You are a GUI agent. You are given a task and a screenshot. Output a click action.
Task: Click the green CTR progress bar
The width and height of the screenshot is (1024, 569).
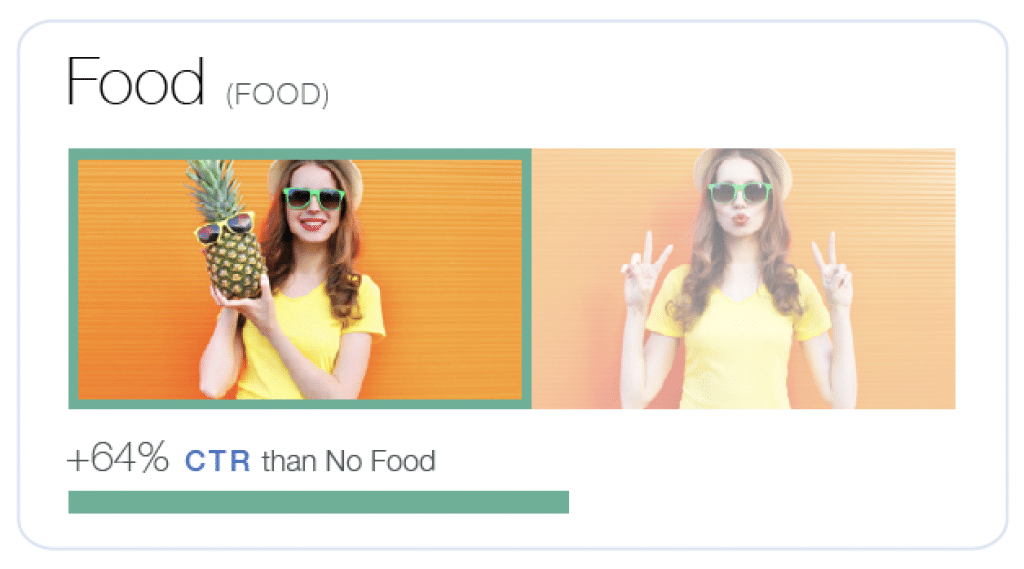click(x=319, y=502)
